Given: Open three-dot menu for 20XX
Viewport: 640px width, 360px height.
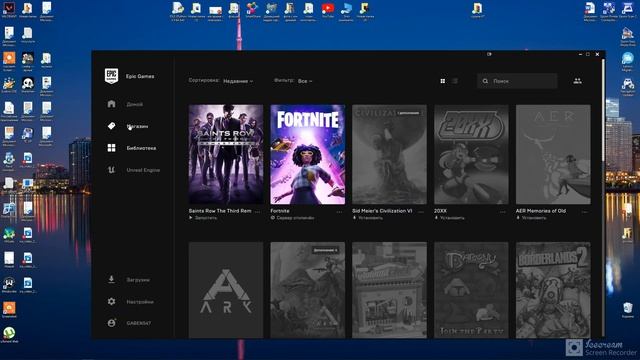Looking at the screenshot, I should pyautogui.click(x=502, y=212).
